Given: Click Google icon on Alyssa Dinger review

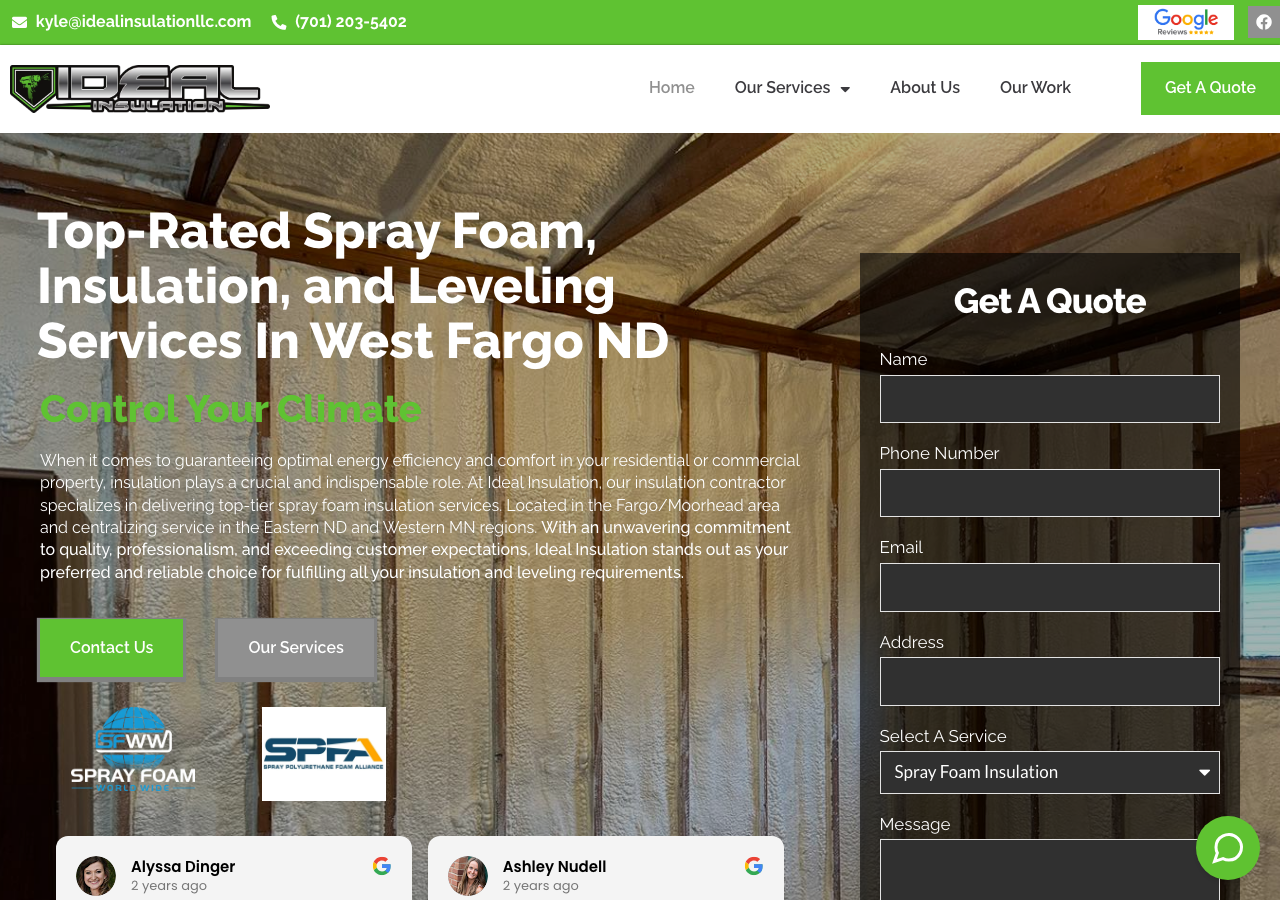Looking at the screenshot, I should (382, 866).
